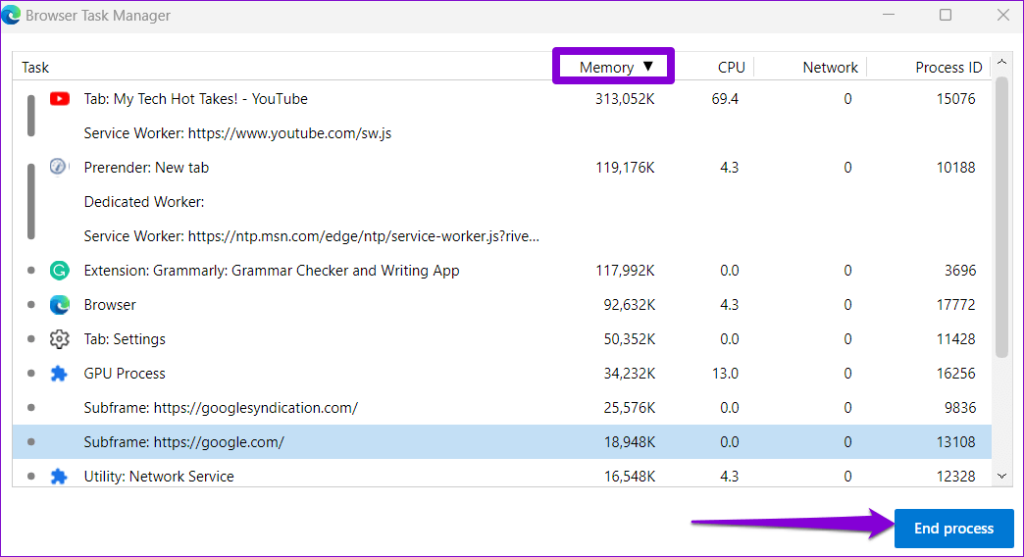Click the Edge logo in the title bar
This screenshot has height=557, width=1024.
point(10,15)
